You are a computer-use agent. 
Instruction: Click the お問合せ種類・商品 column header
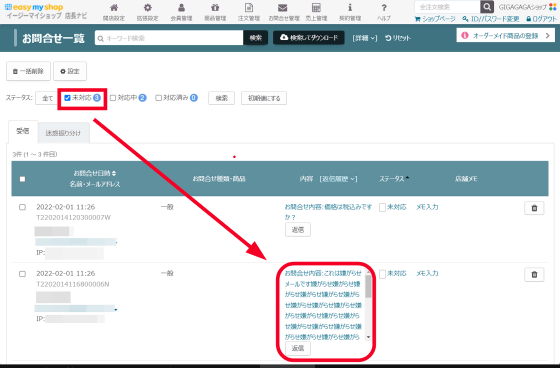[x=219, y=179]
